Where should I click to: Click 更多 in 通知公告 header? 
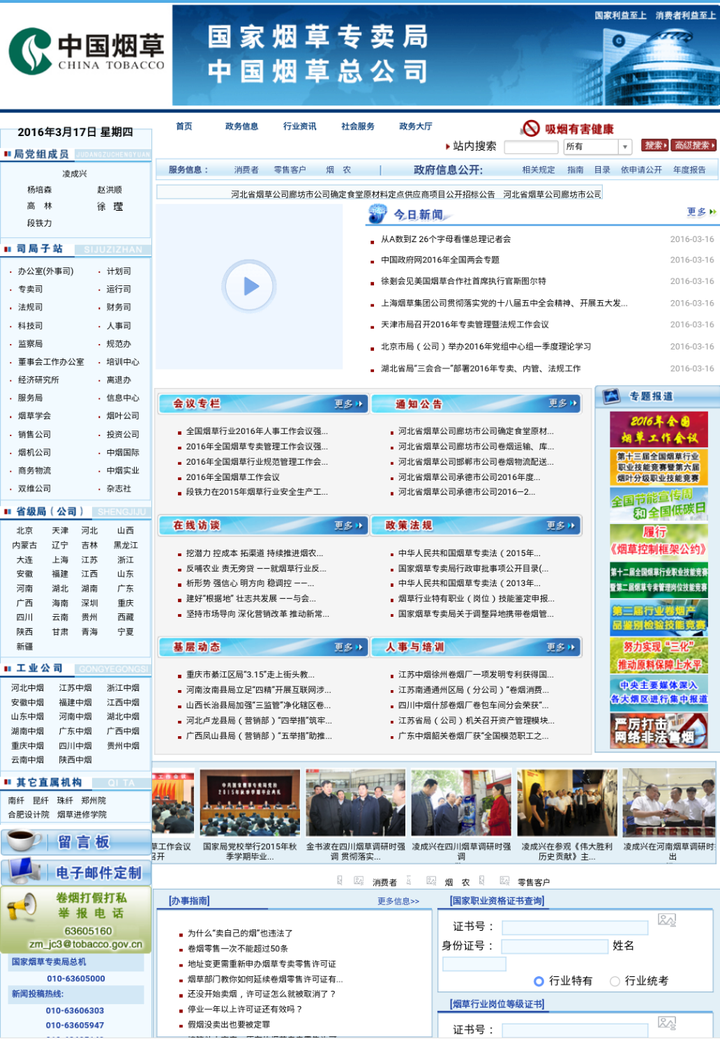[562, 403]
